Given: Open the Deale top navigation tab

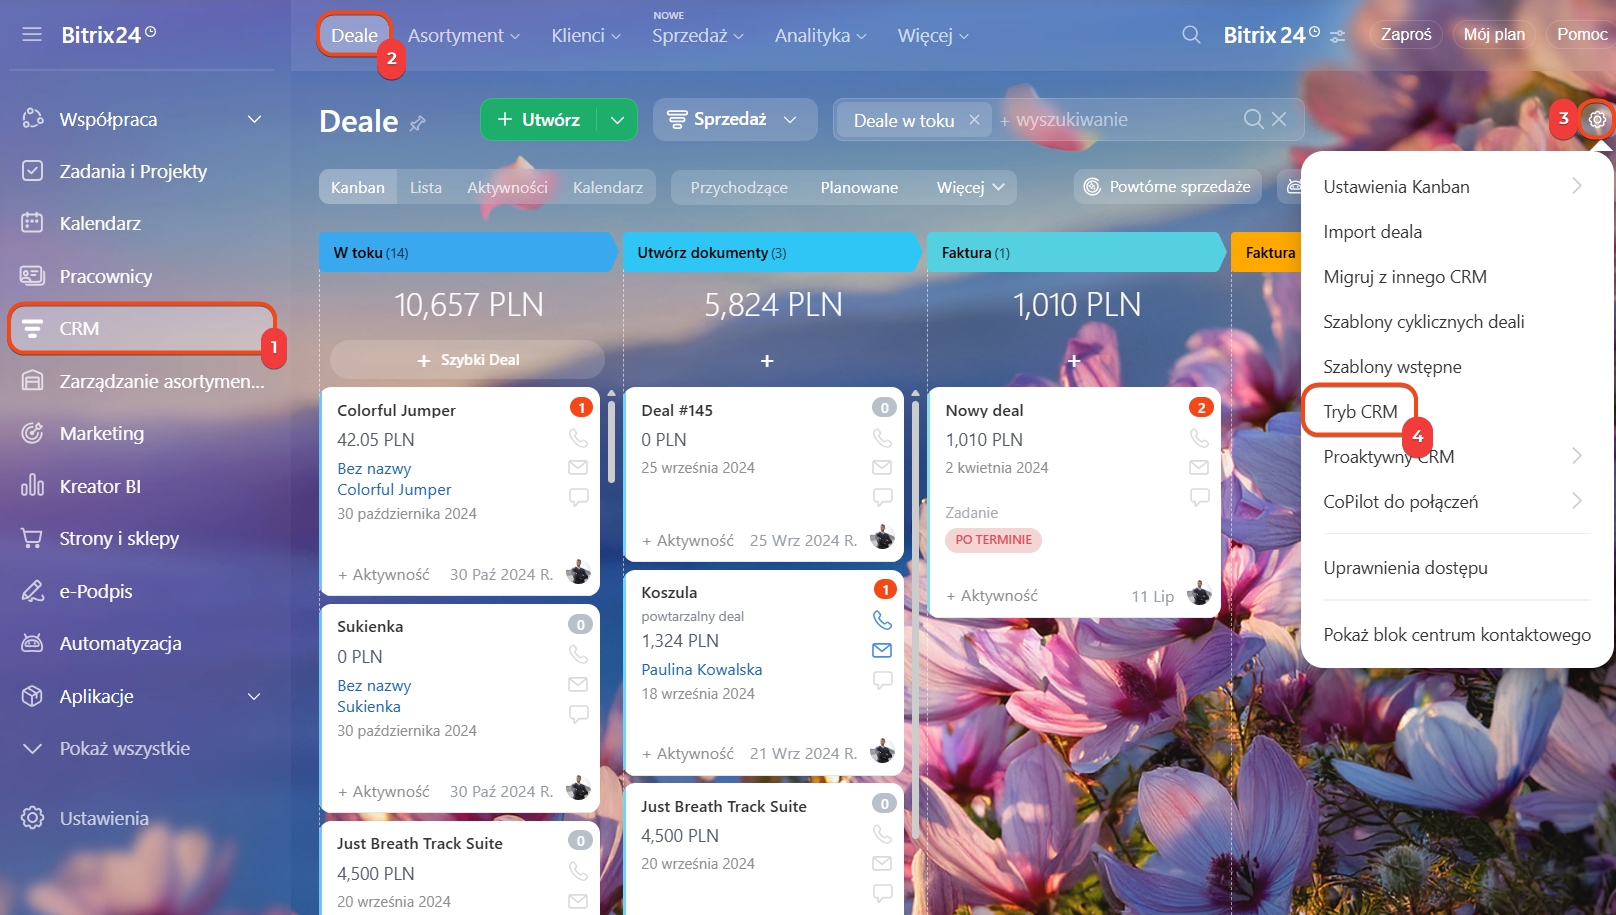Looking at the screenshot, I should [354, 35].
